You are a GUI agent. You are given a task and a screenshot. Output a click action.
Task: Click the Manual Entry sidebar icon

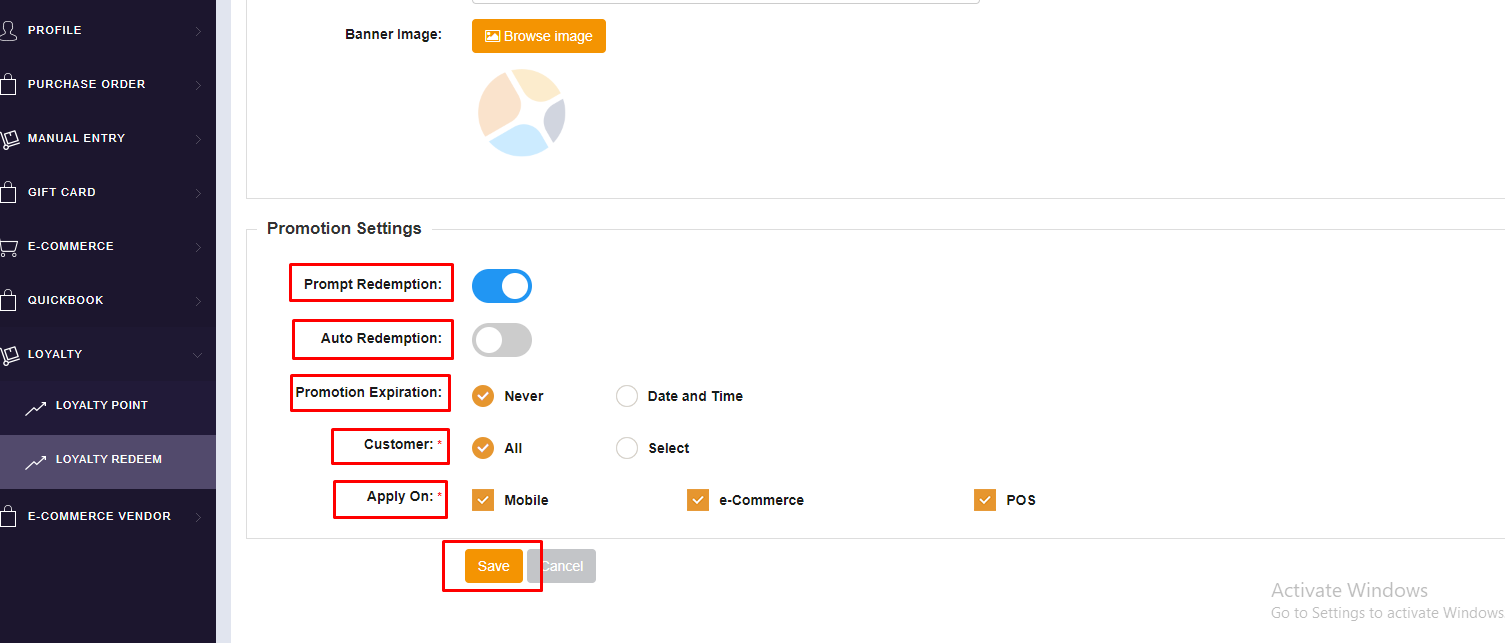point(9,139)
